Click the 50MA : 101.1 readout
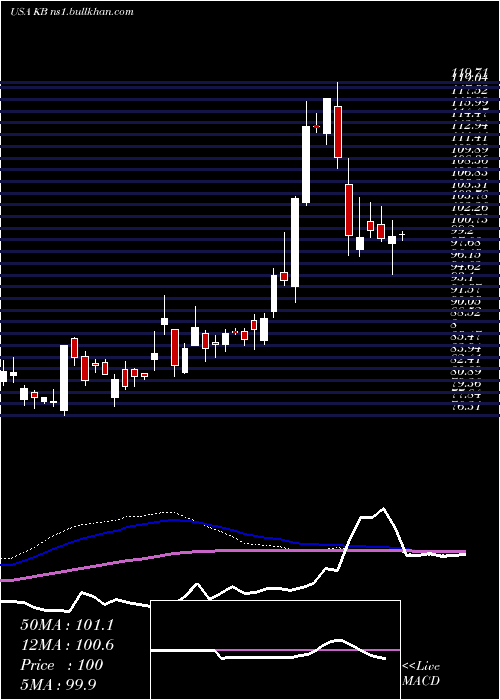The width and height of the screenshot is (500, 700). point(67,625)
